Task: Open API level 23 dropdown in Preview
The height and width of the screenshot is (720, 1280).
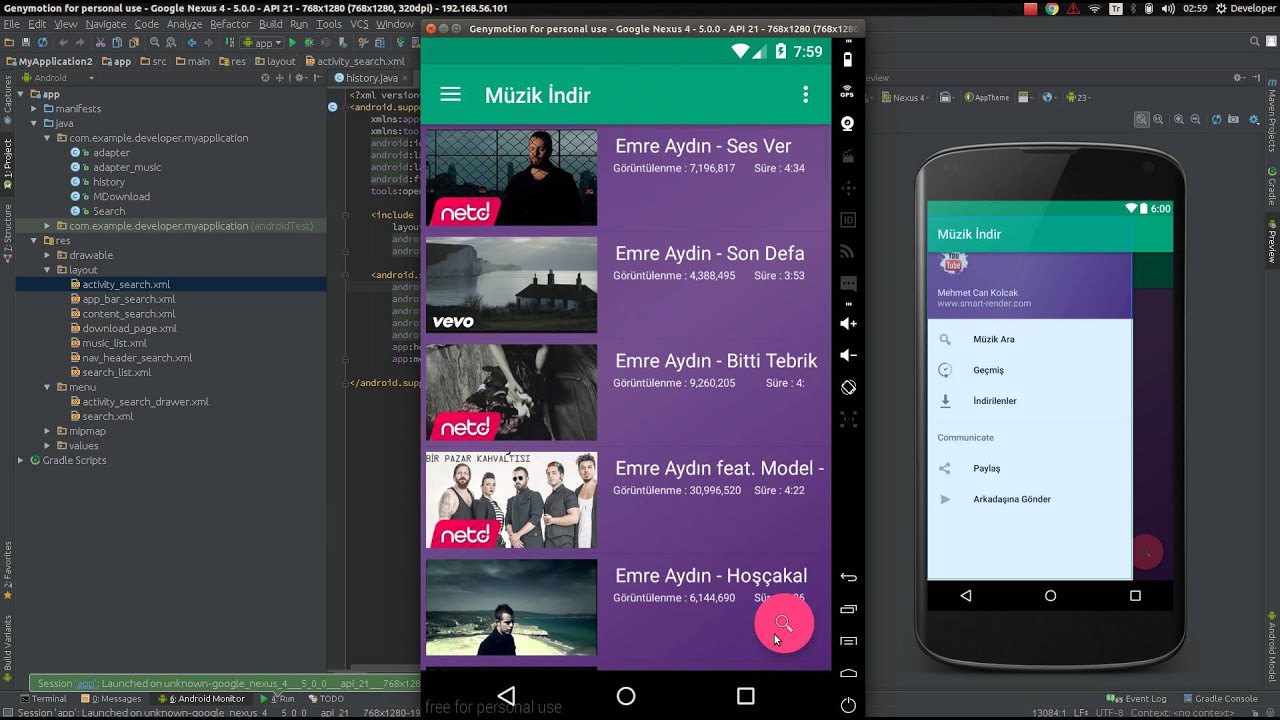Action: [x=1078, y=98]
